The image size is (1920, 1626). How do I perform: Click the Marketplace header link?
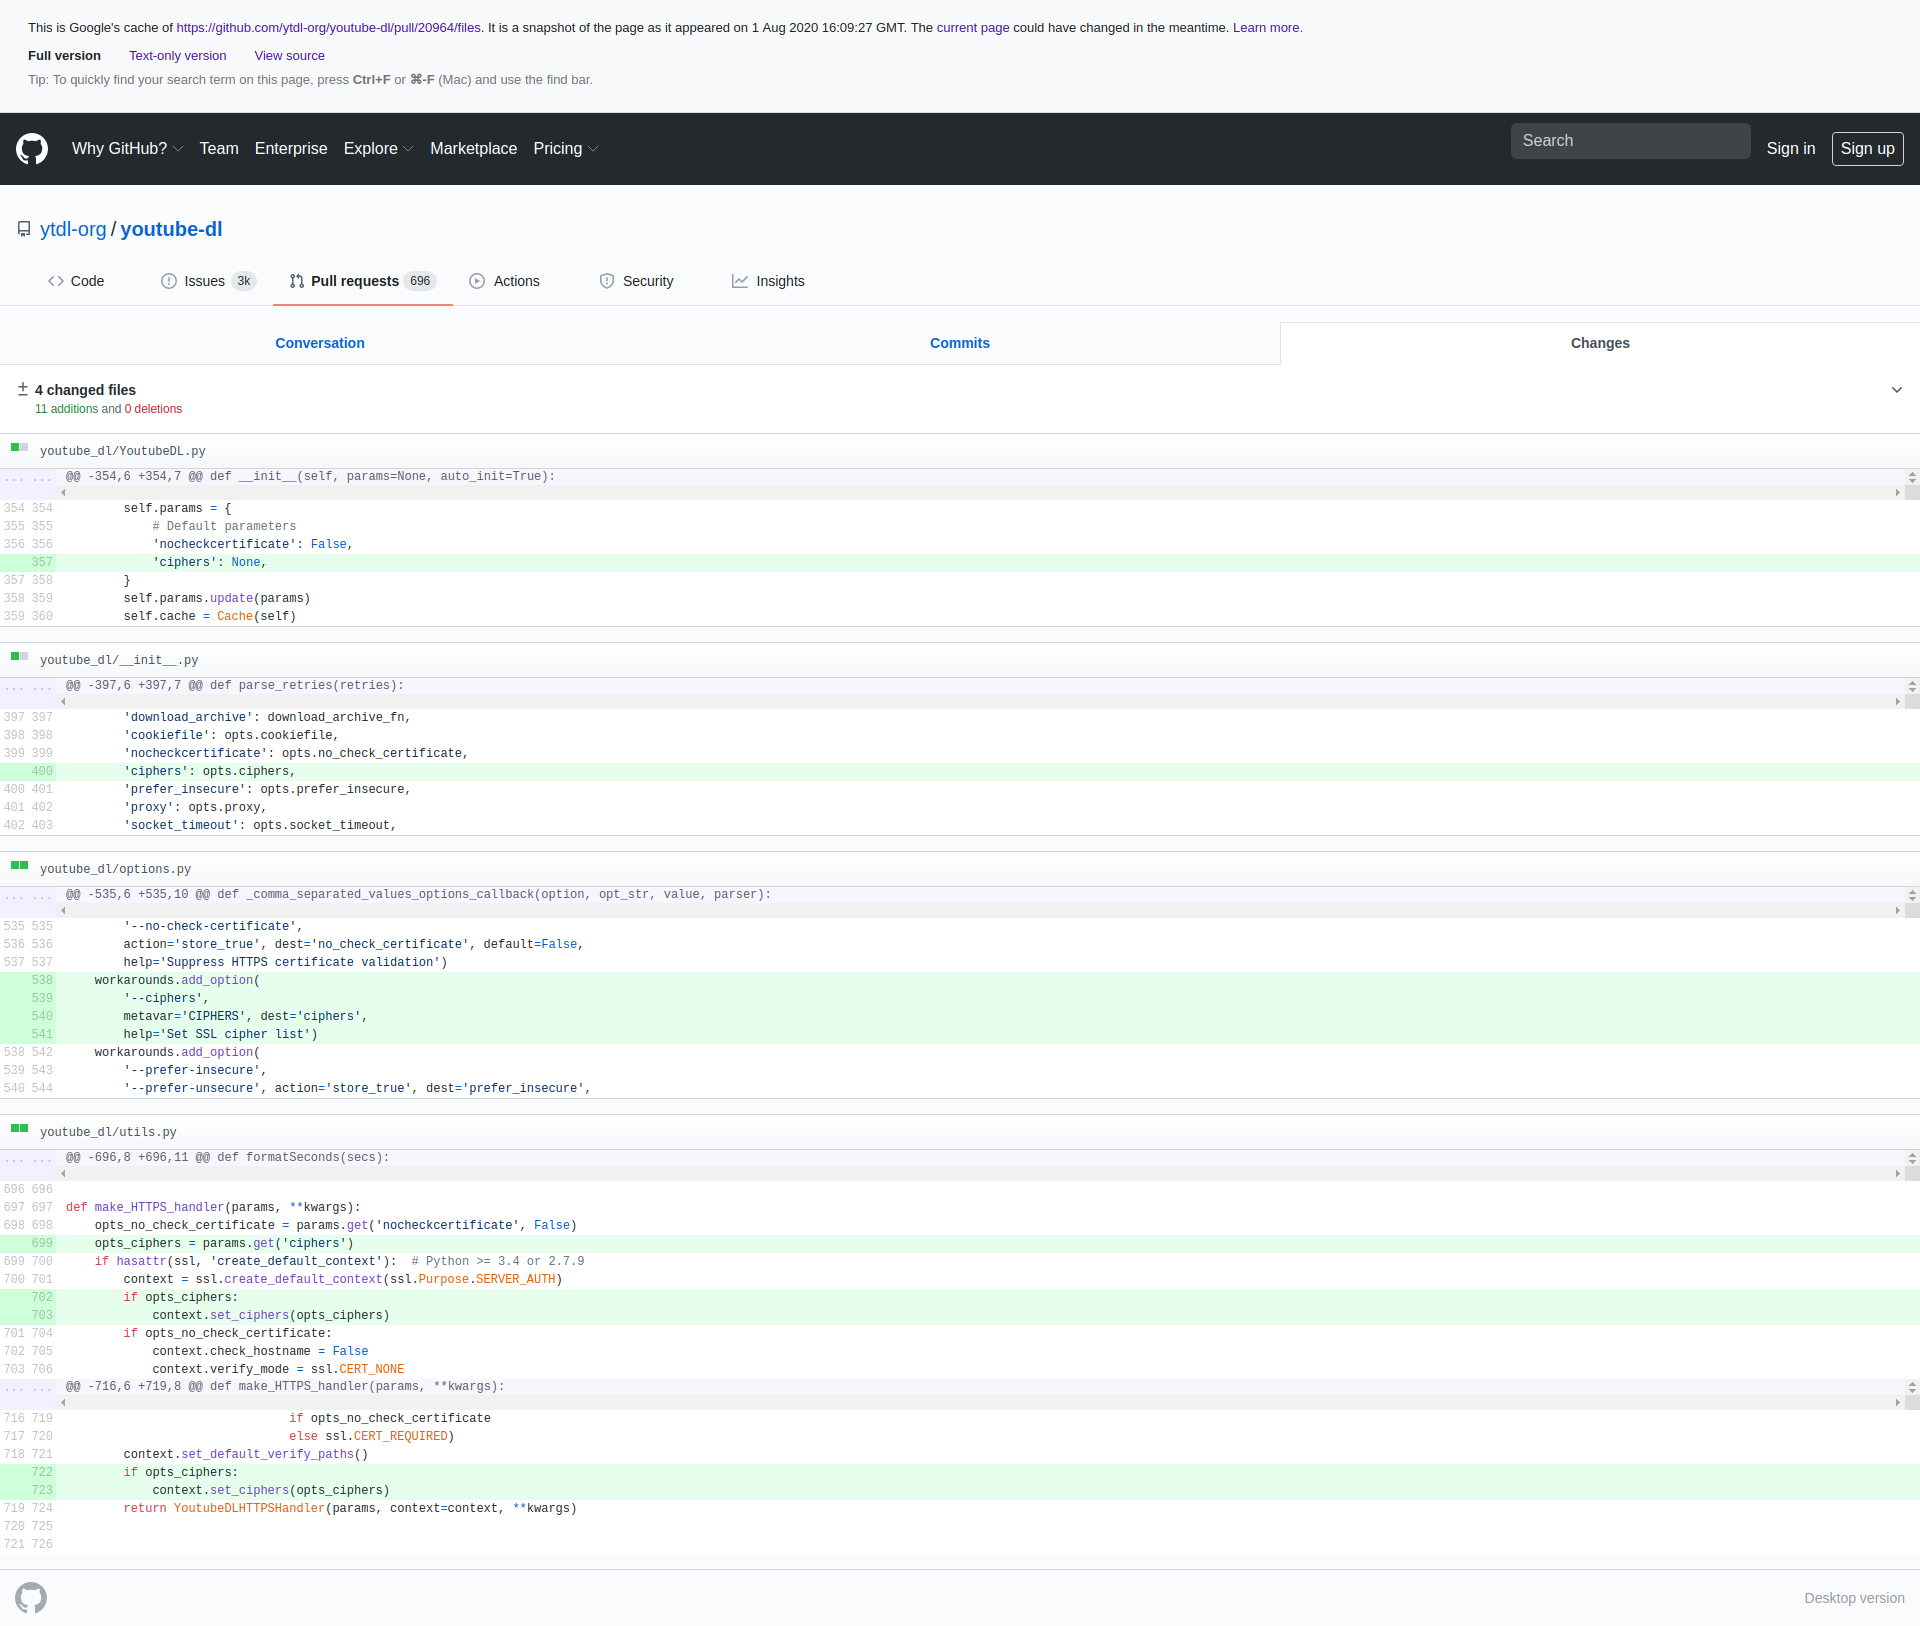pyautogui.click(x=474, y=149)
